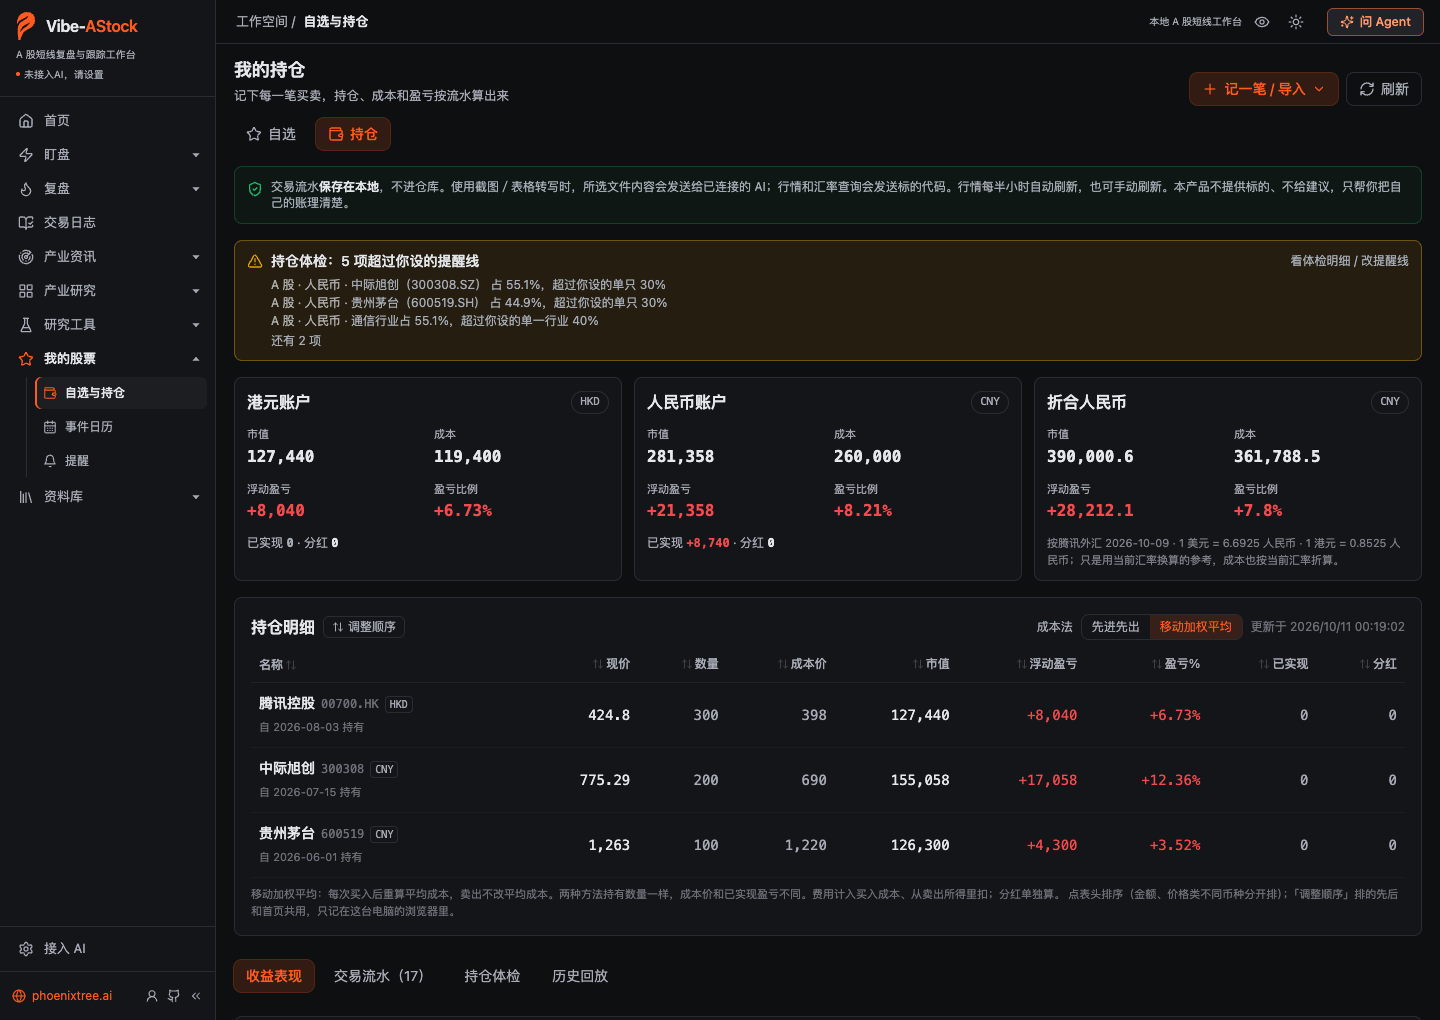Sort table by 名称 column

277,664
